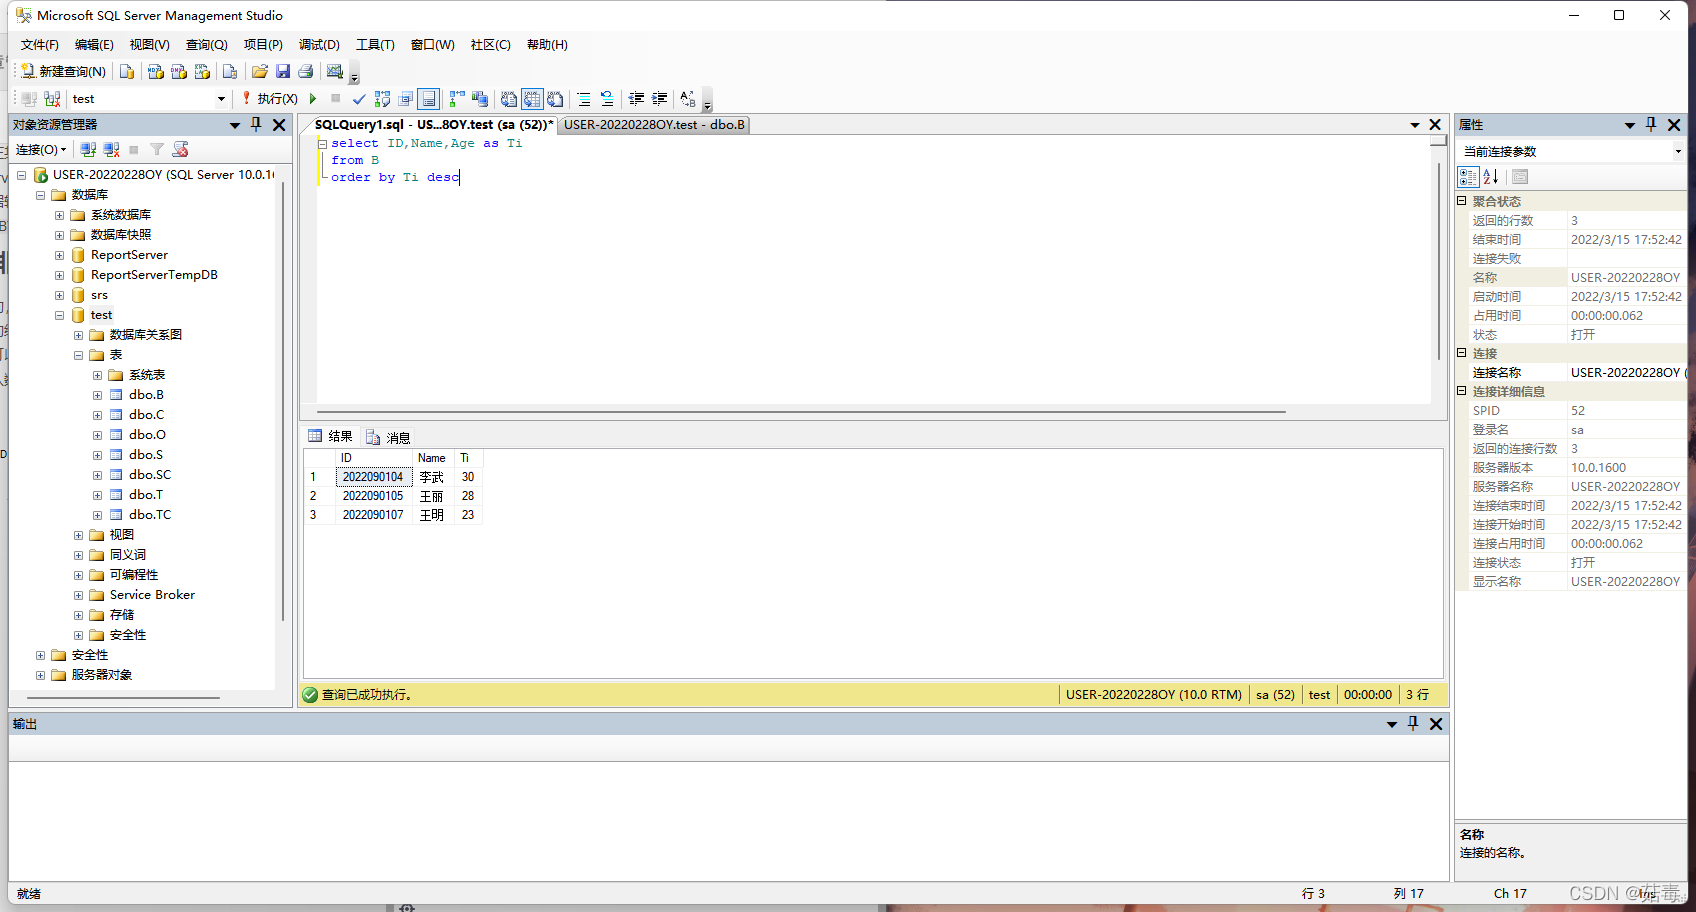
Task: Click the result cell 2022090104
Action: 372,477
